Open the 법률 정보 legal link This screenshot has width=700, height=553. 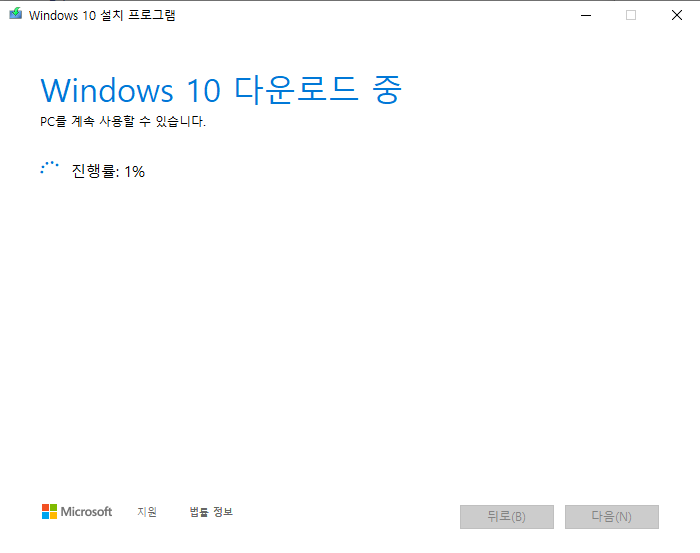click(x=211, y=511)
